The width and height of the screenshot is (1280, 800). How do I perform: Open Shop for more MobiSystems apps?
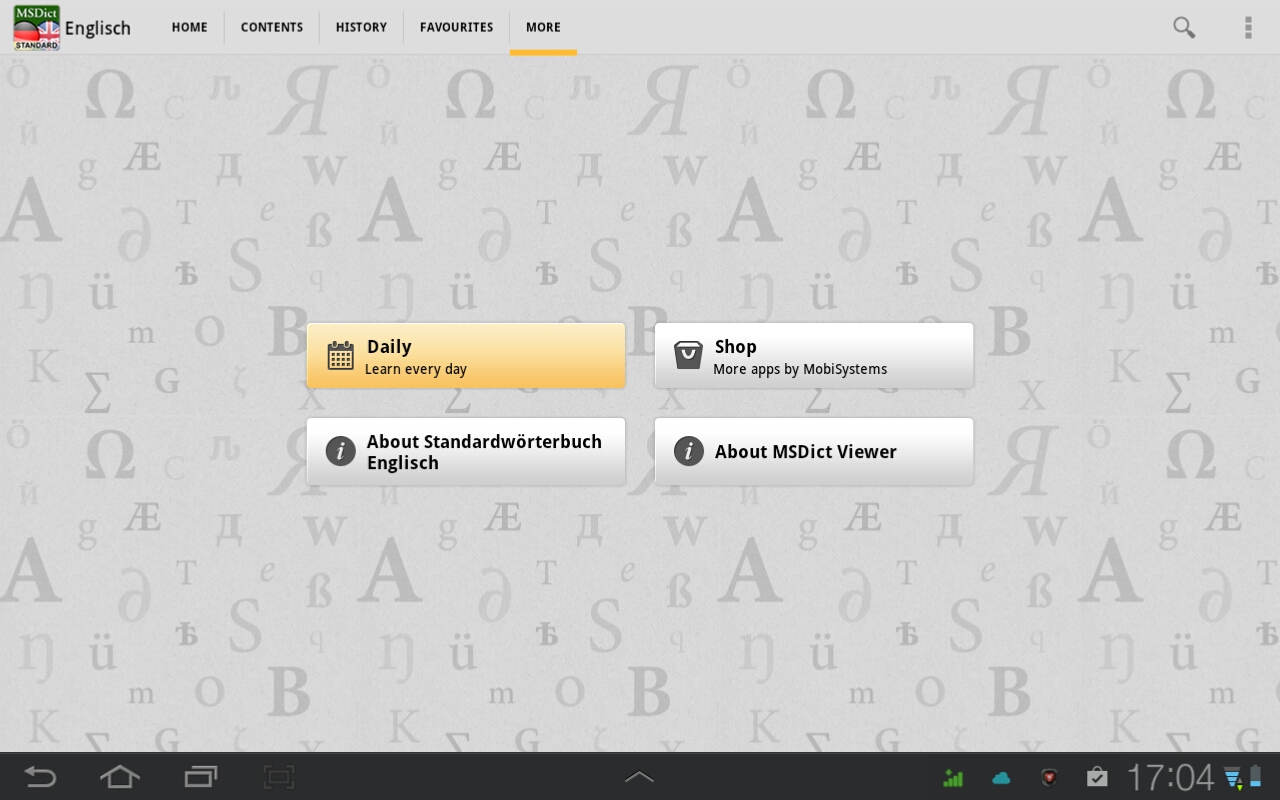click(x=813, y=356)
